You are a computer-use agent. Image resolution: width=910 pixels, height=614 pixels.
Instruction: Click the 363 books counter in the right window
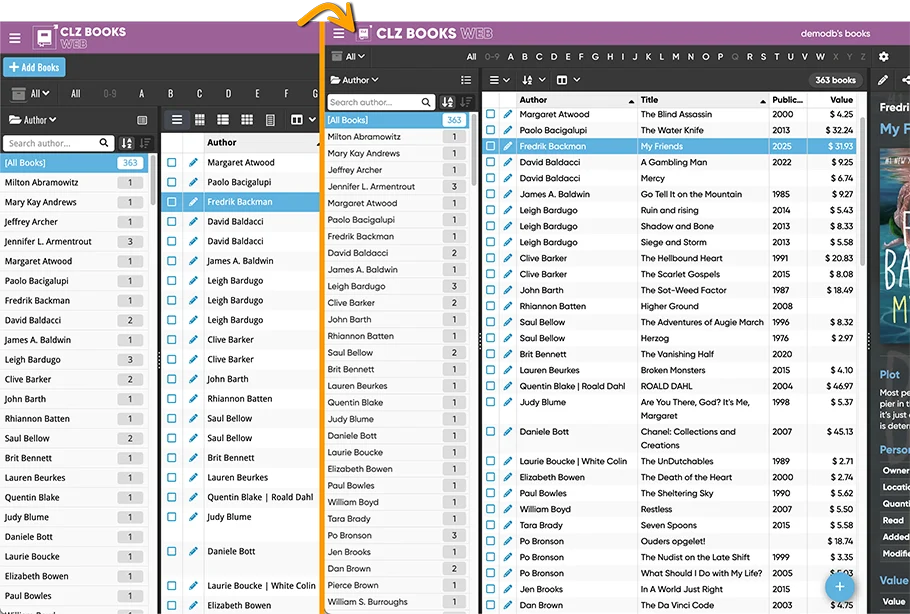point(835,80)
